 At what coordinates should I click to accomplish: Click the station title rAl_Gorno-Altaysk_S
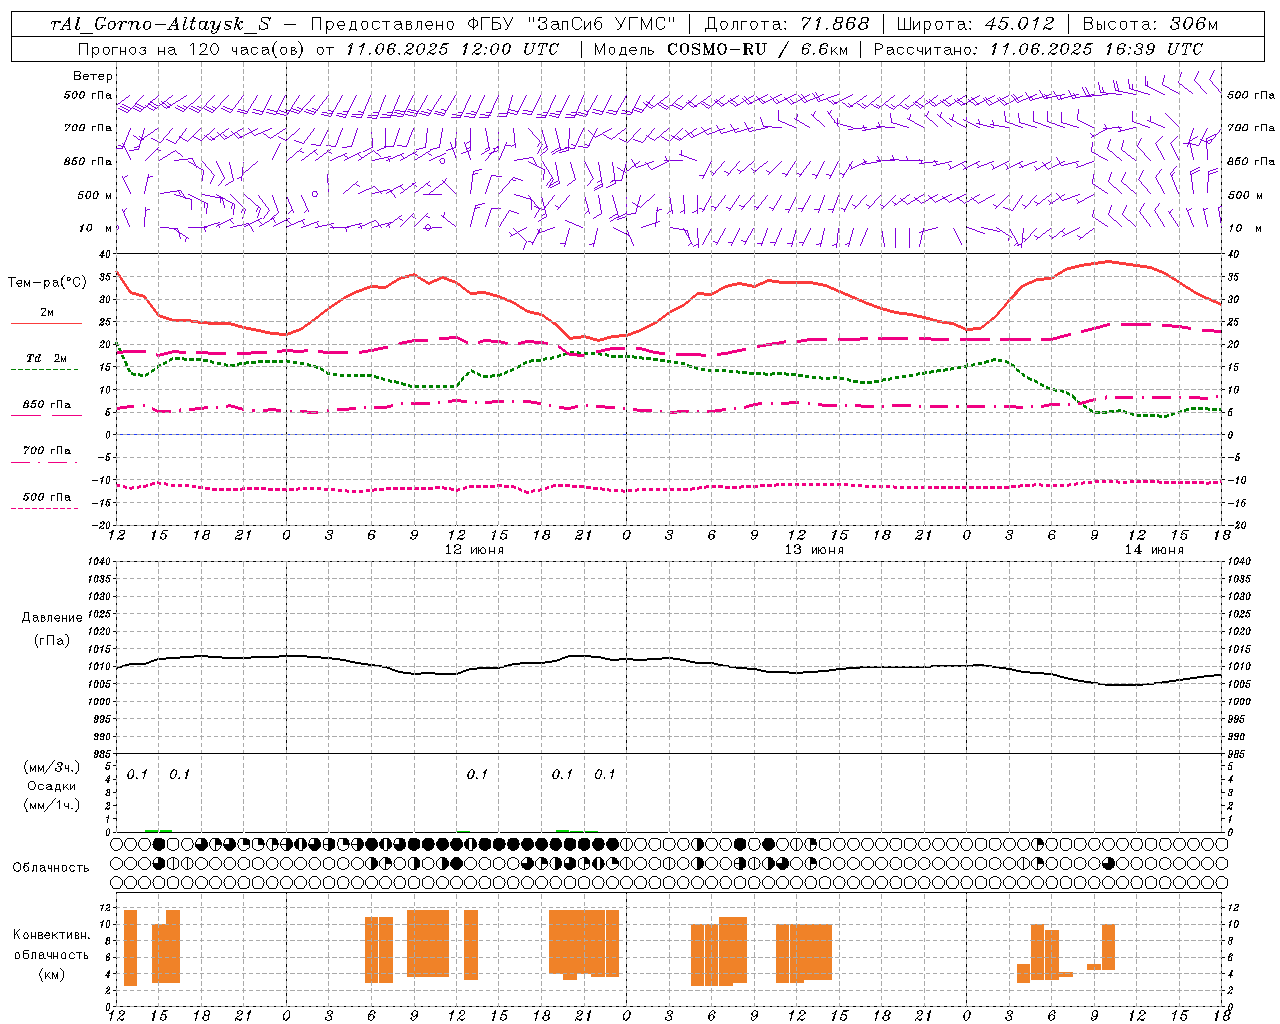(160, 24)
